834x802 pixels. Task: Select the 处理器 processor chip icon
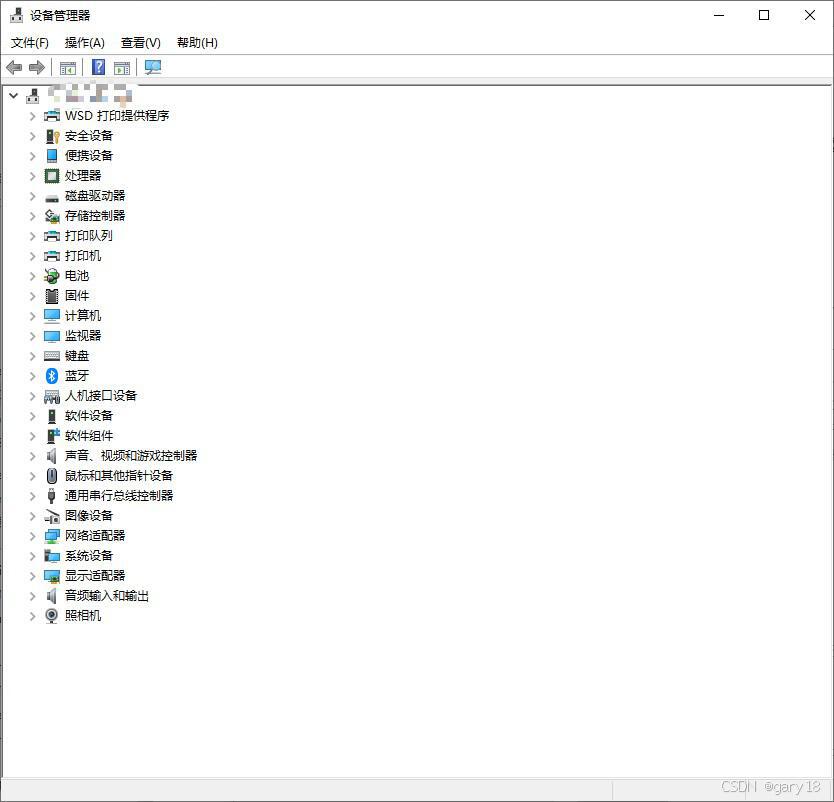pyautogui.click(x=52, y=176)
